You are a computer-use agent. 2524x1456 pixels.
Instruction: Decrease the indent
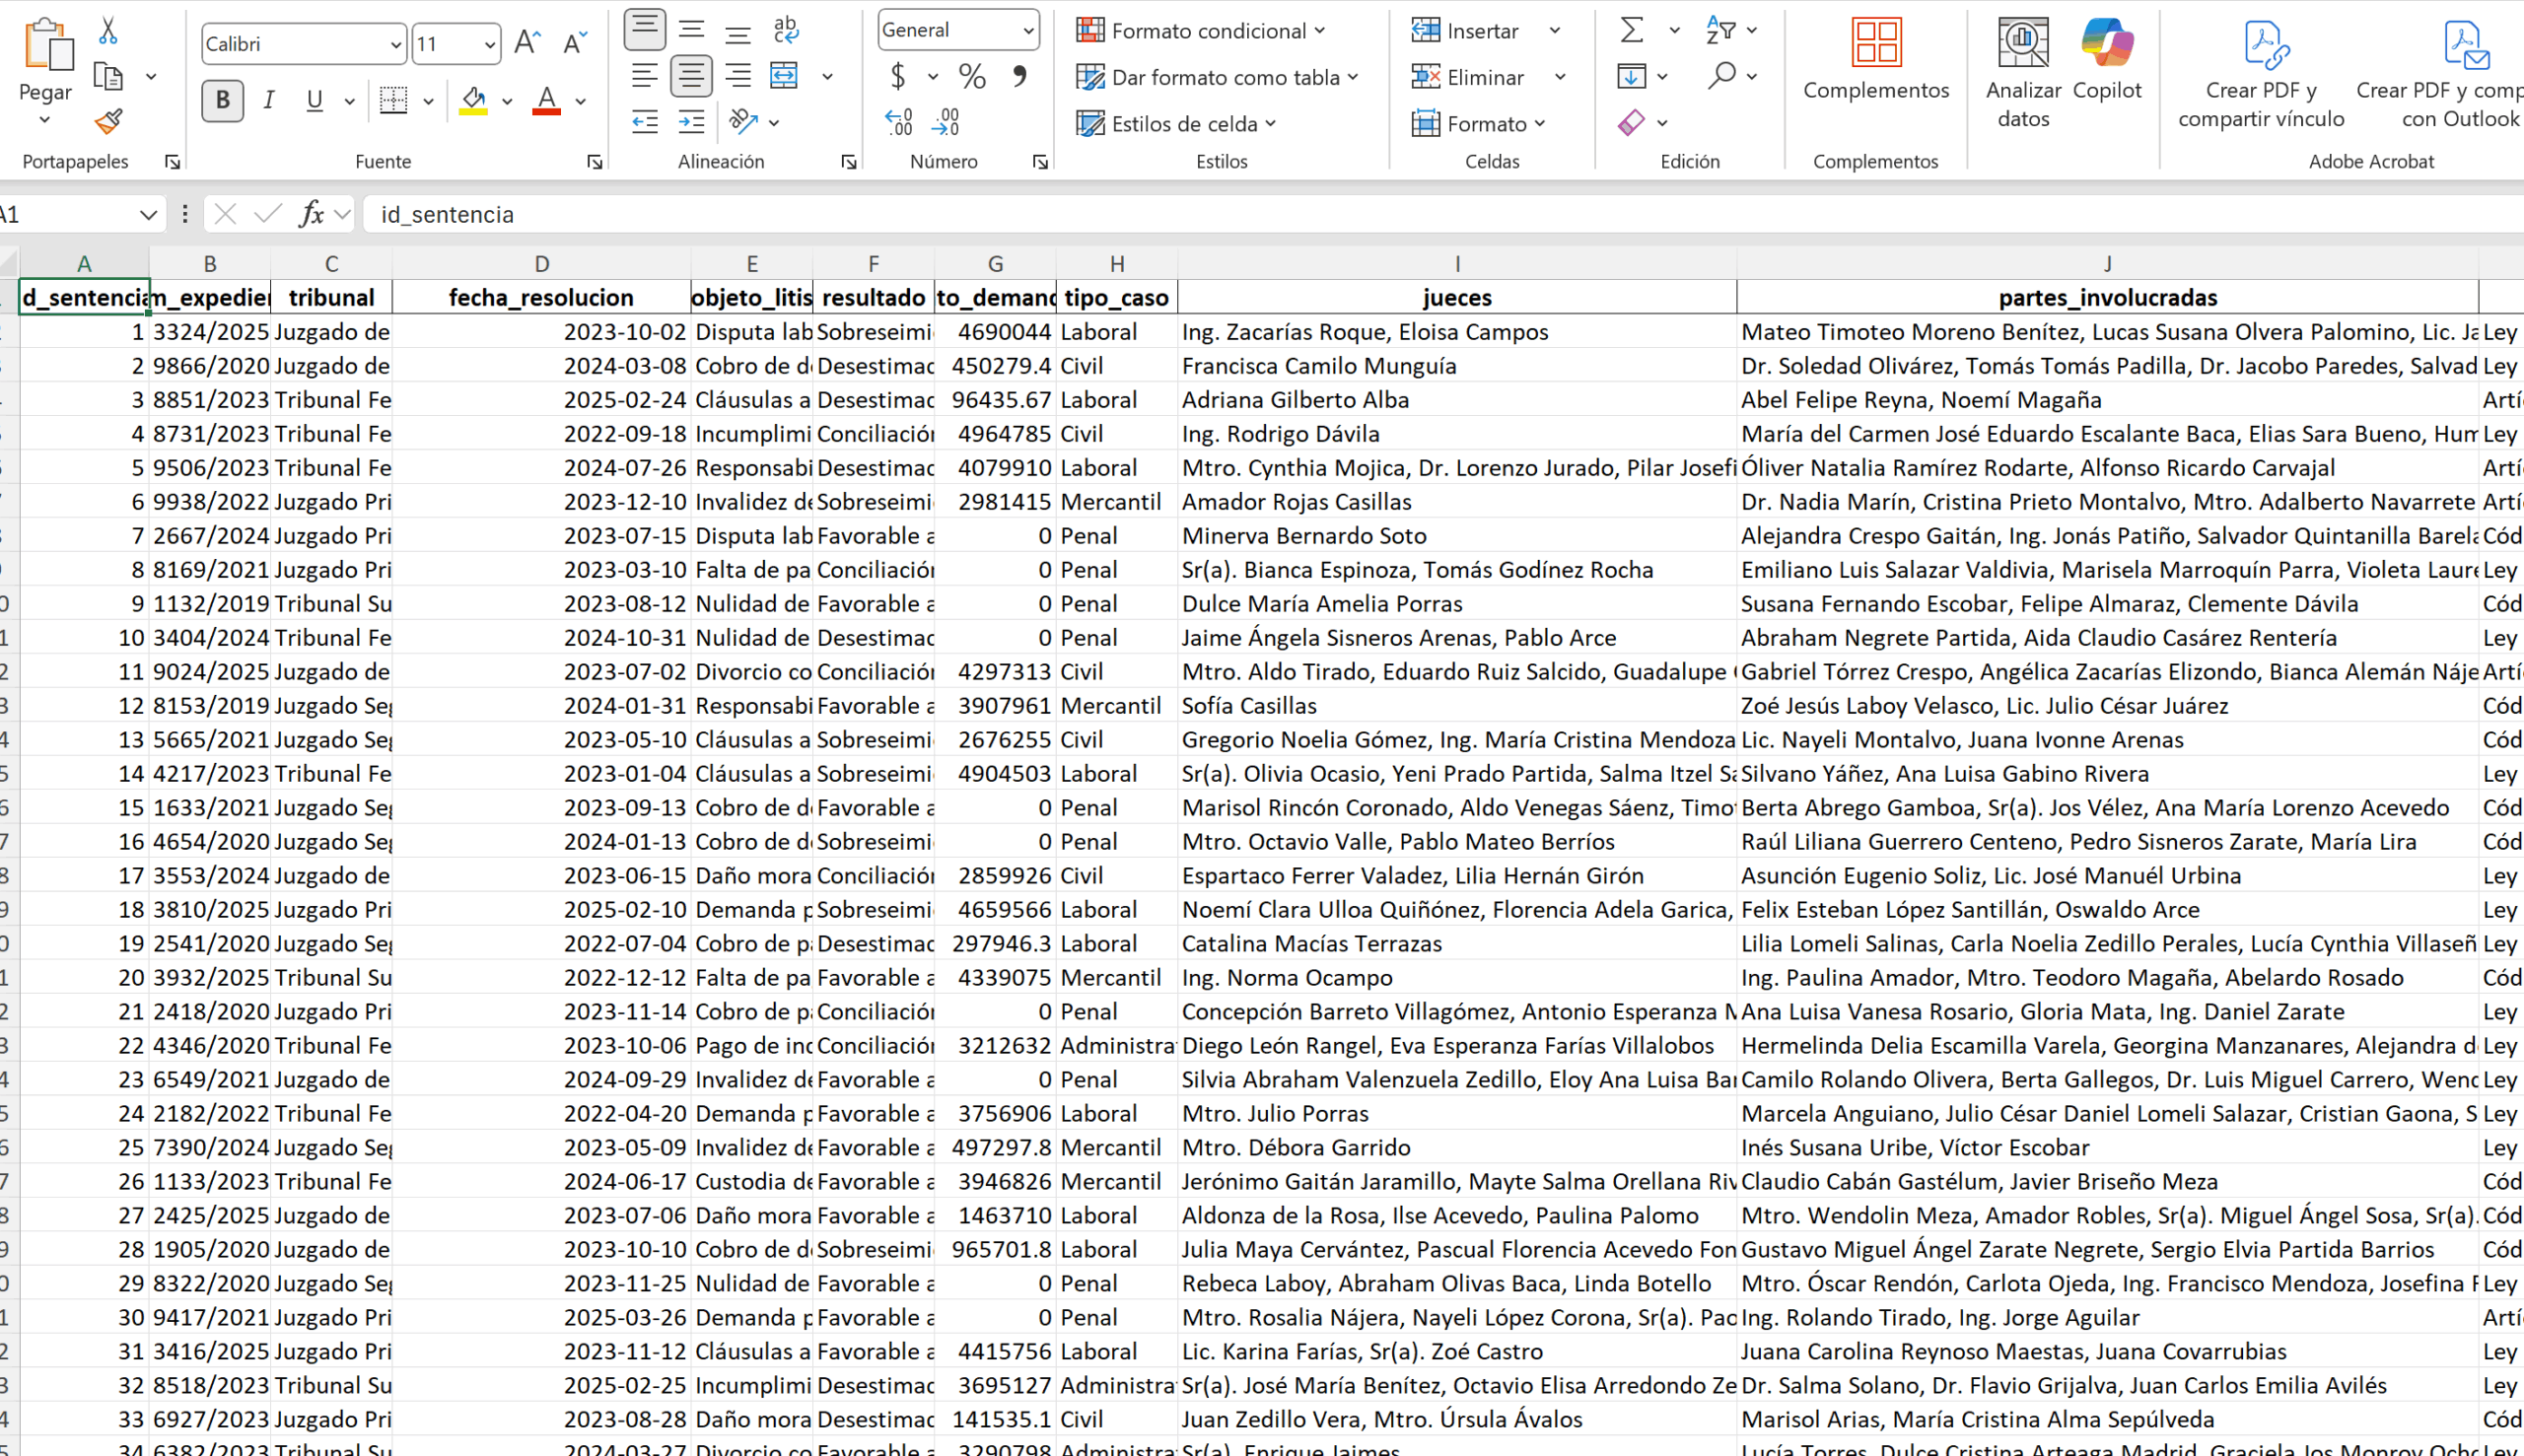(645, 122)
